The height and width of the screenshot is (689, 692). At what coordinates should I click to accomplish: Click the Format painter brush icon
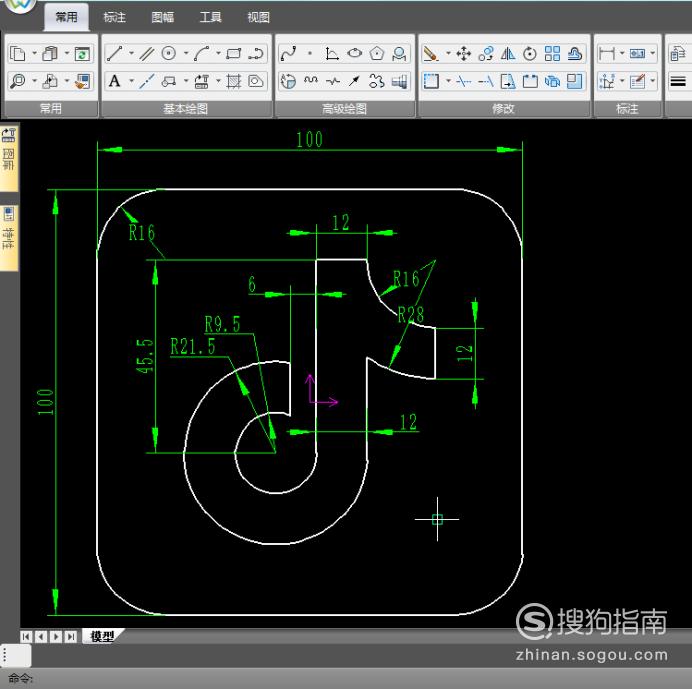[82, 81]
